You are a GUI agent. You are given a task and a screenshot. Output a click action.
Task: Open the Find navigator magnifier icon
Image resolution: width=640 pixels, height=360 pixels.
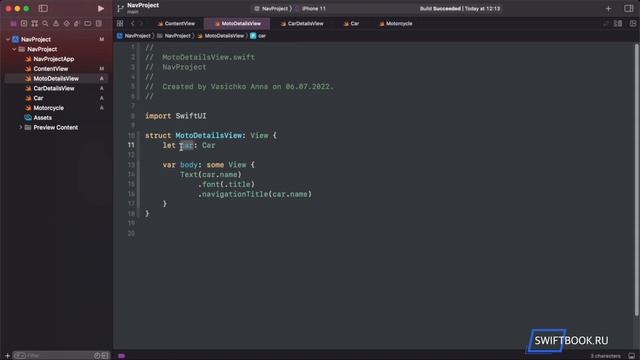(x=45, y=24)
